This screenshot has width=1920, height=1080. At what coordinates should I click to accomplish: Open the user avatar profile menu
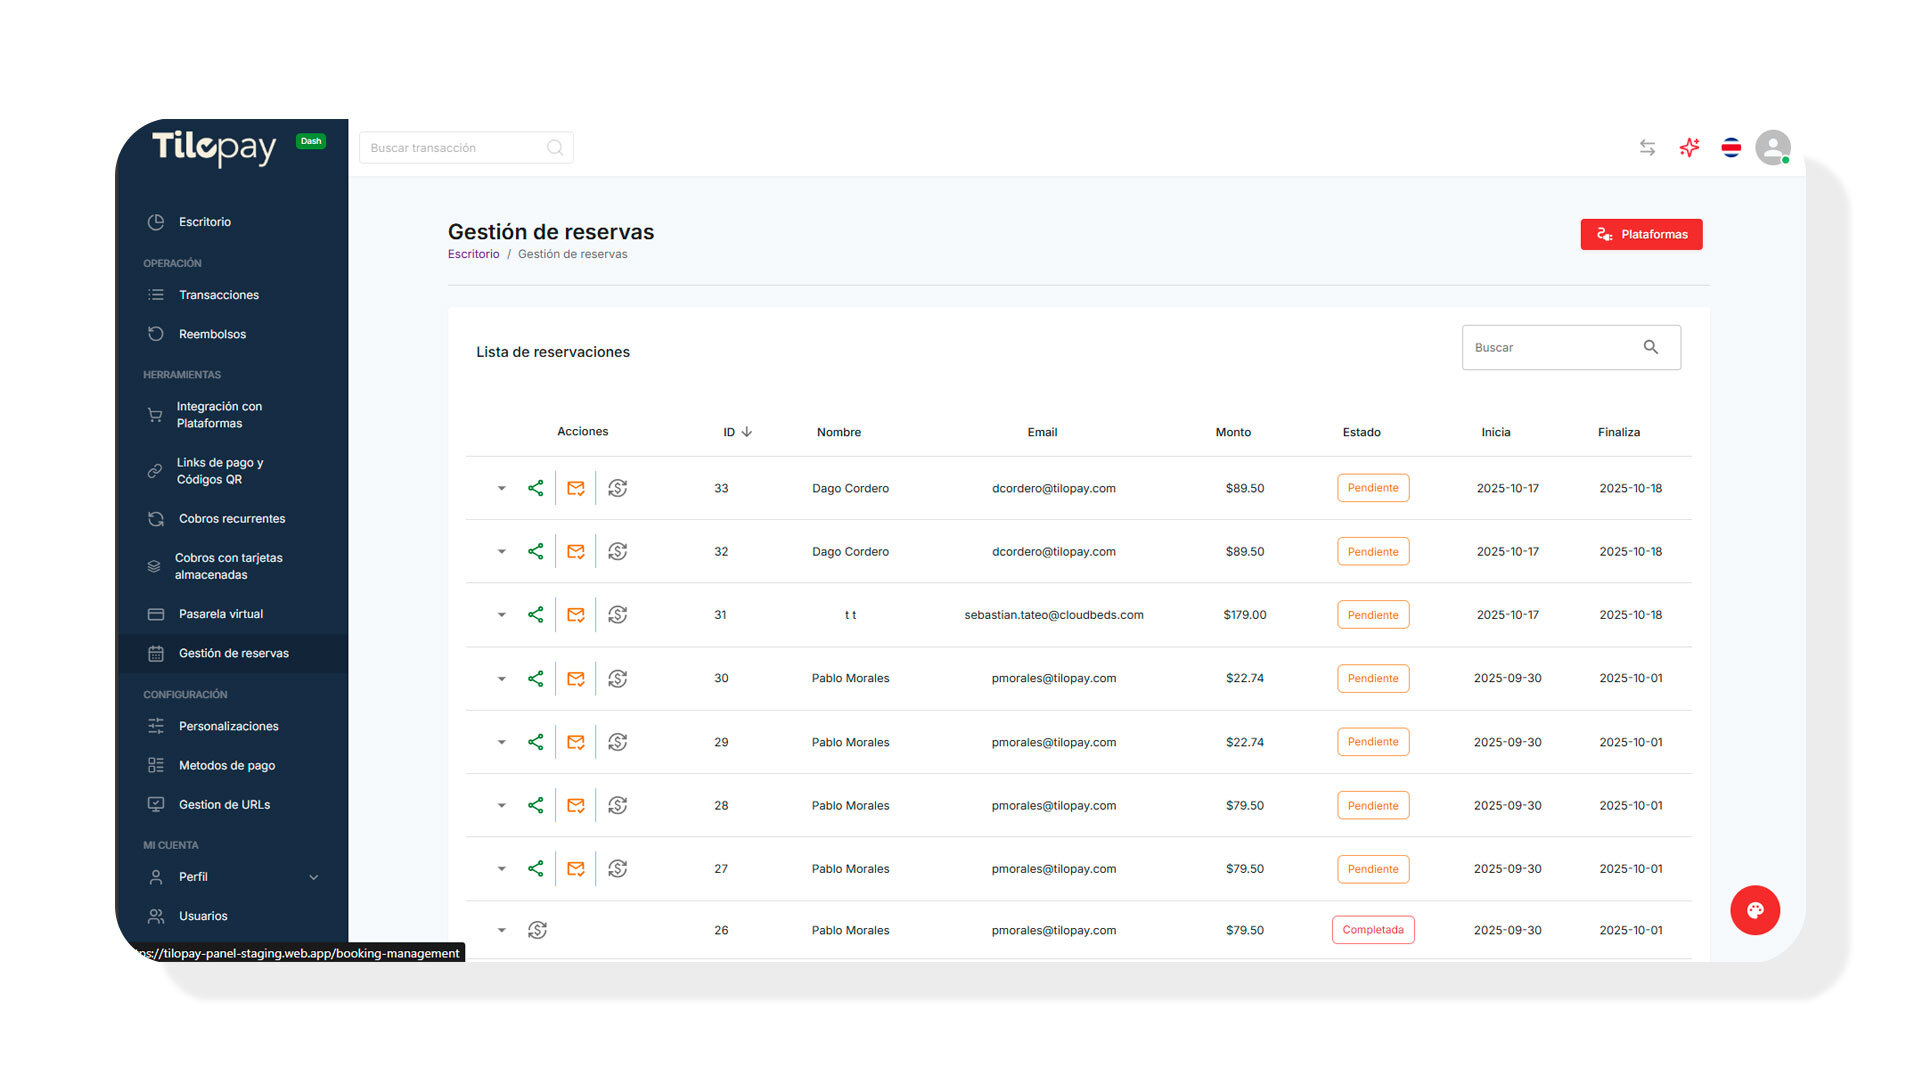point(1772,148)
